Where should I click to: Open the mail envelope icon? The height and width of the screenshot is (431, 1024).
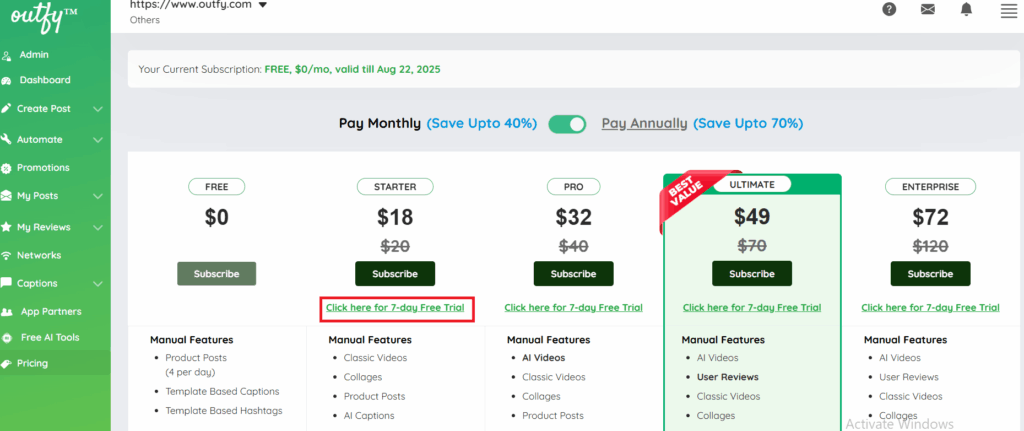coord(927,10)
